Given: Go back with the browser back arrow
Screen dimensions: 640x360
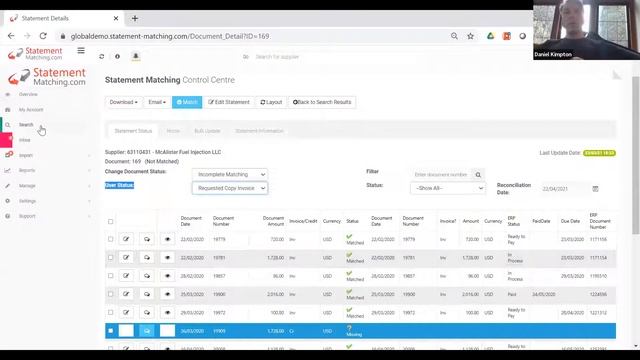Looking at the screenshot, I should [11, 36].
